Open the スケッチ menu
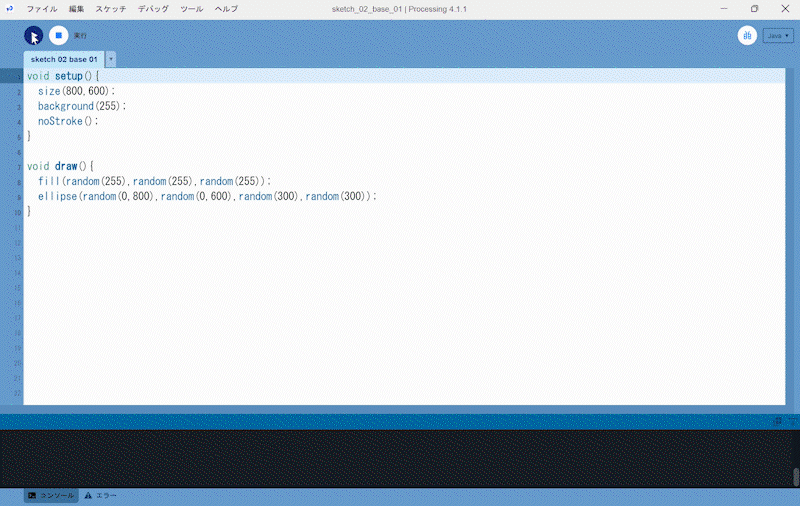800x506 pixels. tap(111, 9)
